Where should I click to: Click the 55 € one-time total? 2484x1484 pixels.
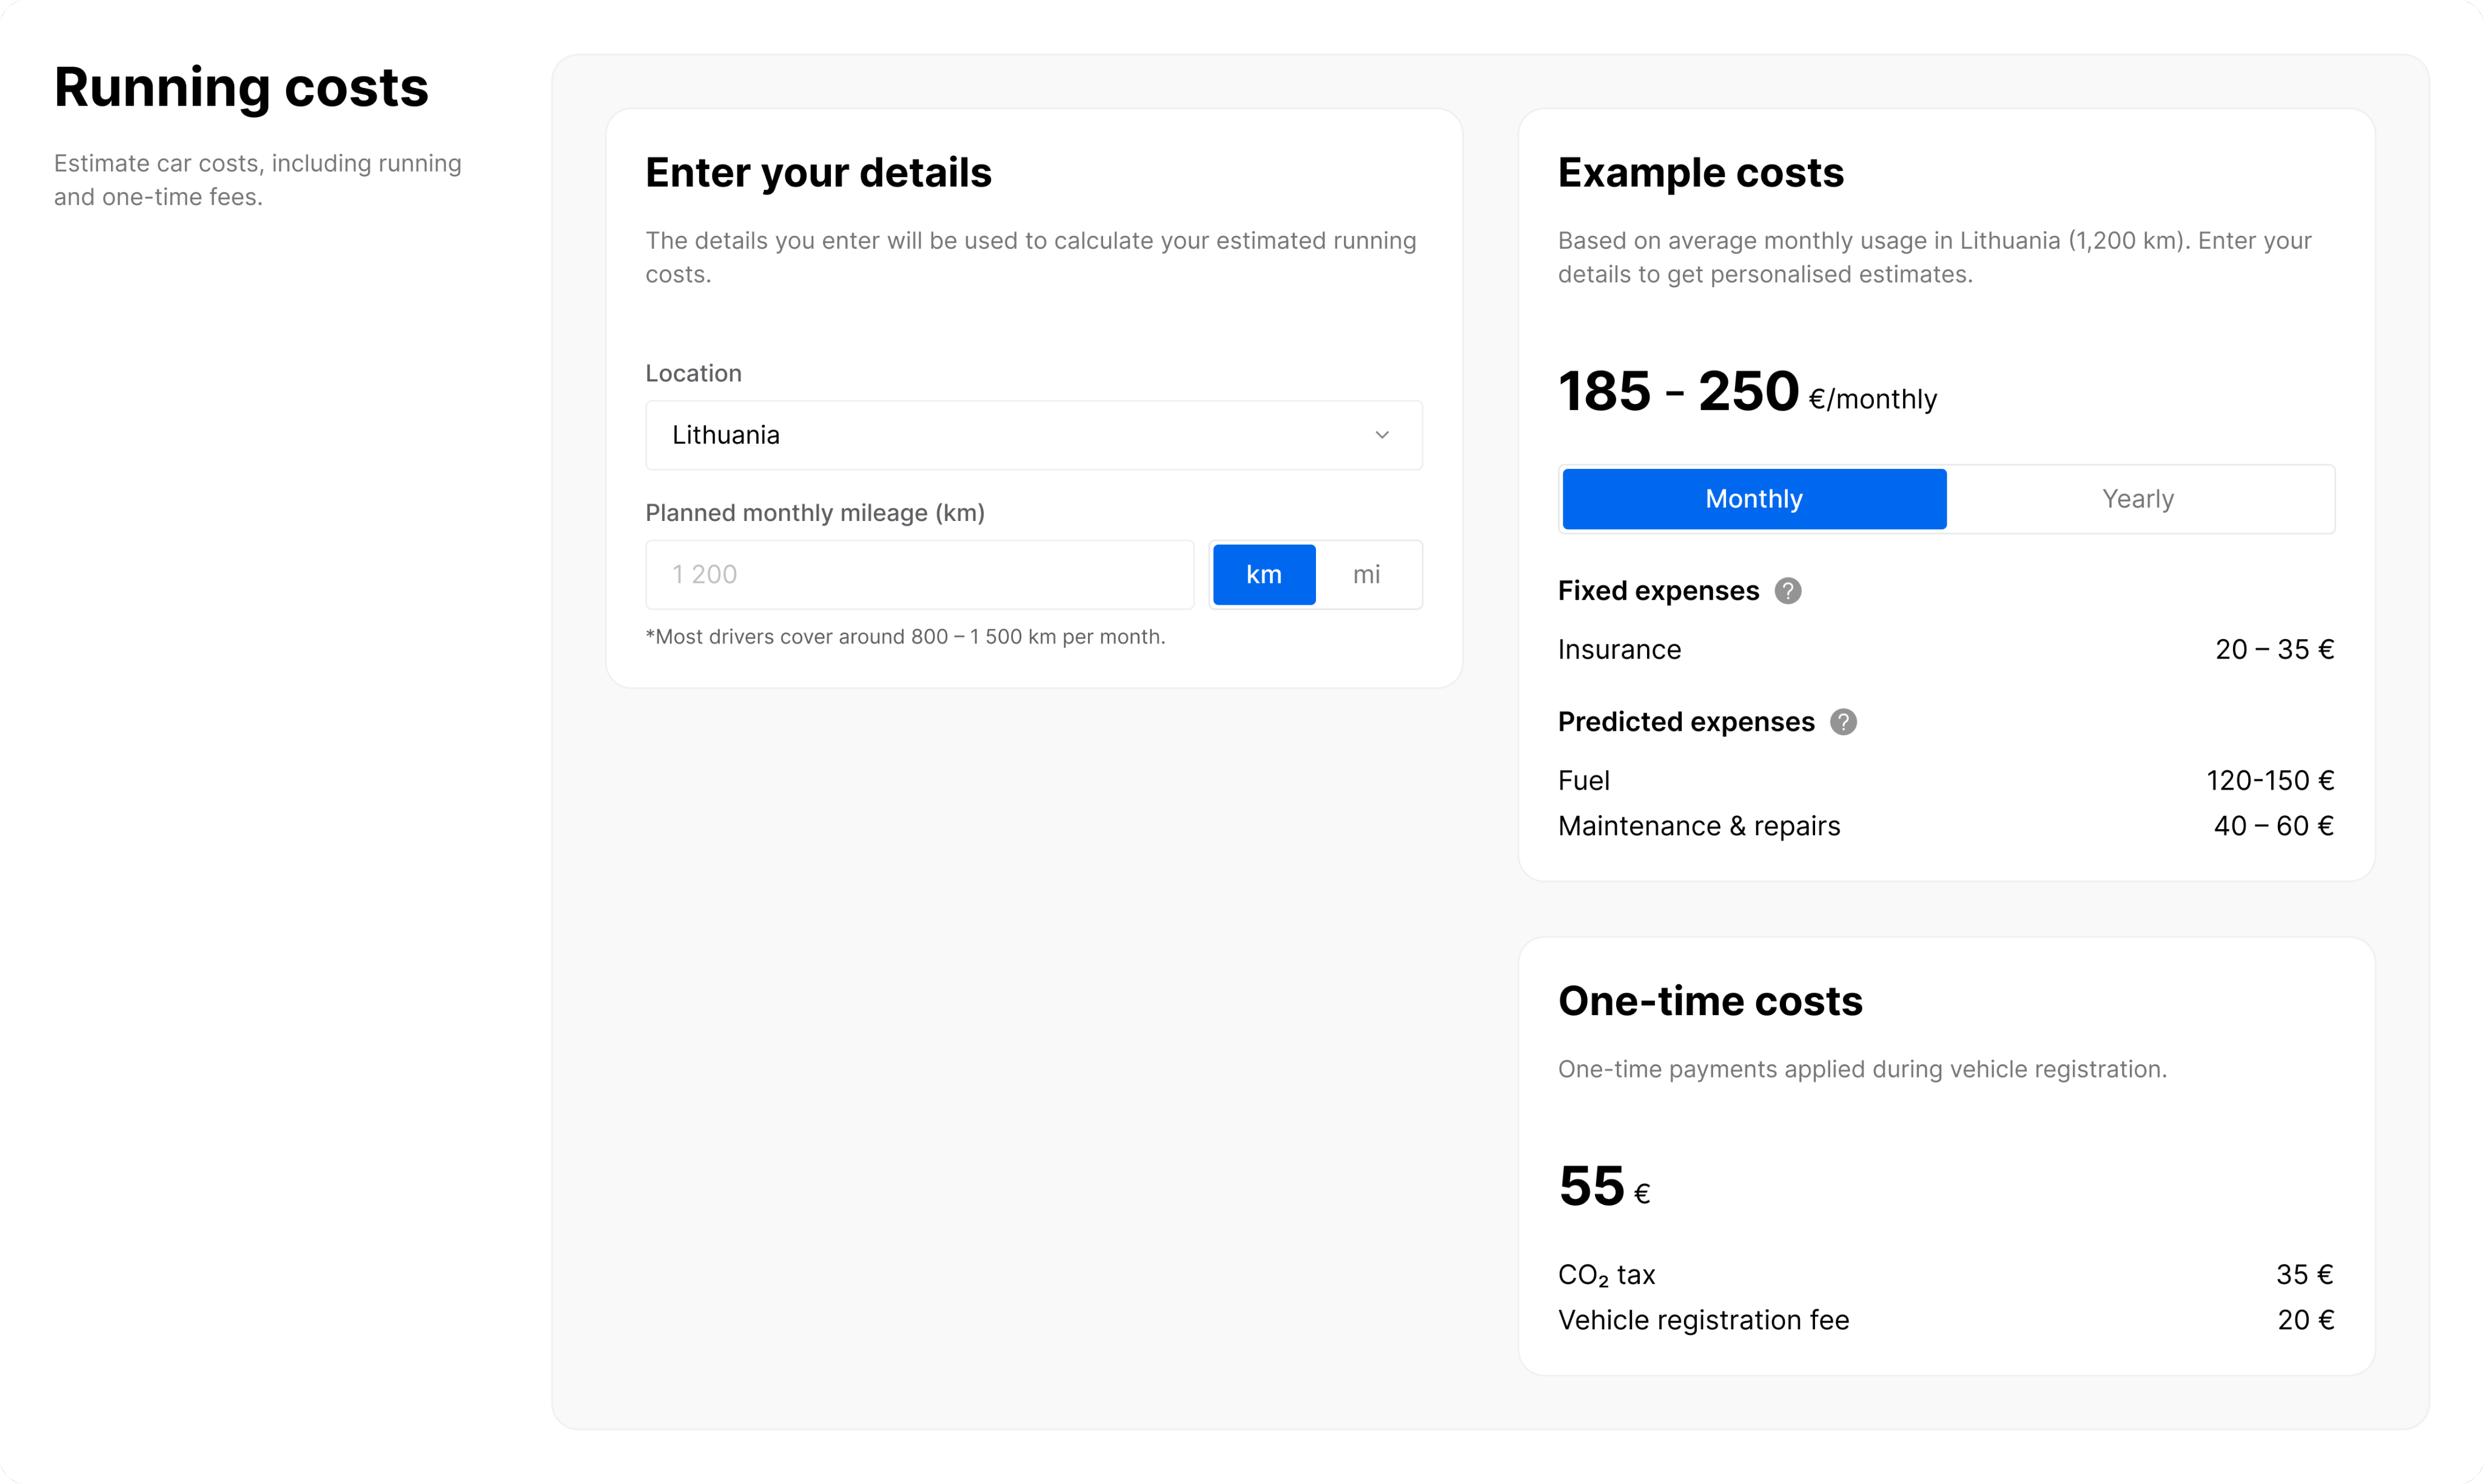1603,1187
